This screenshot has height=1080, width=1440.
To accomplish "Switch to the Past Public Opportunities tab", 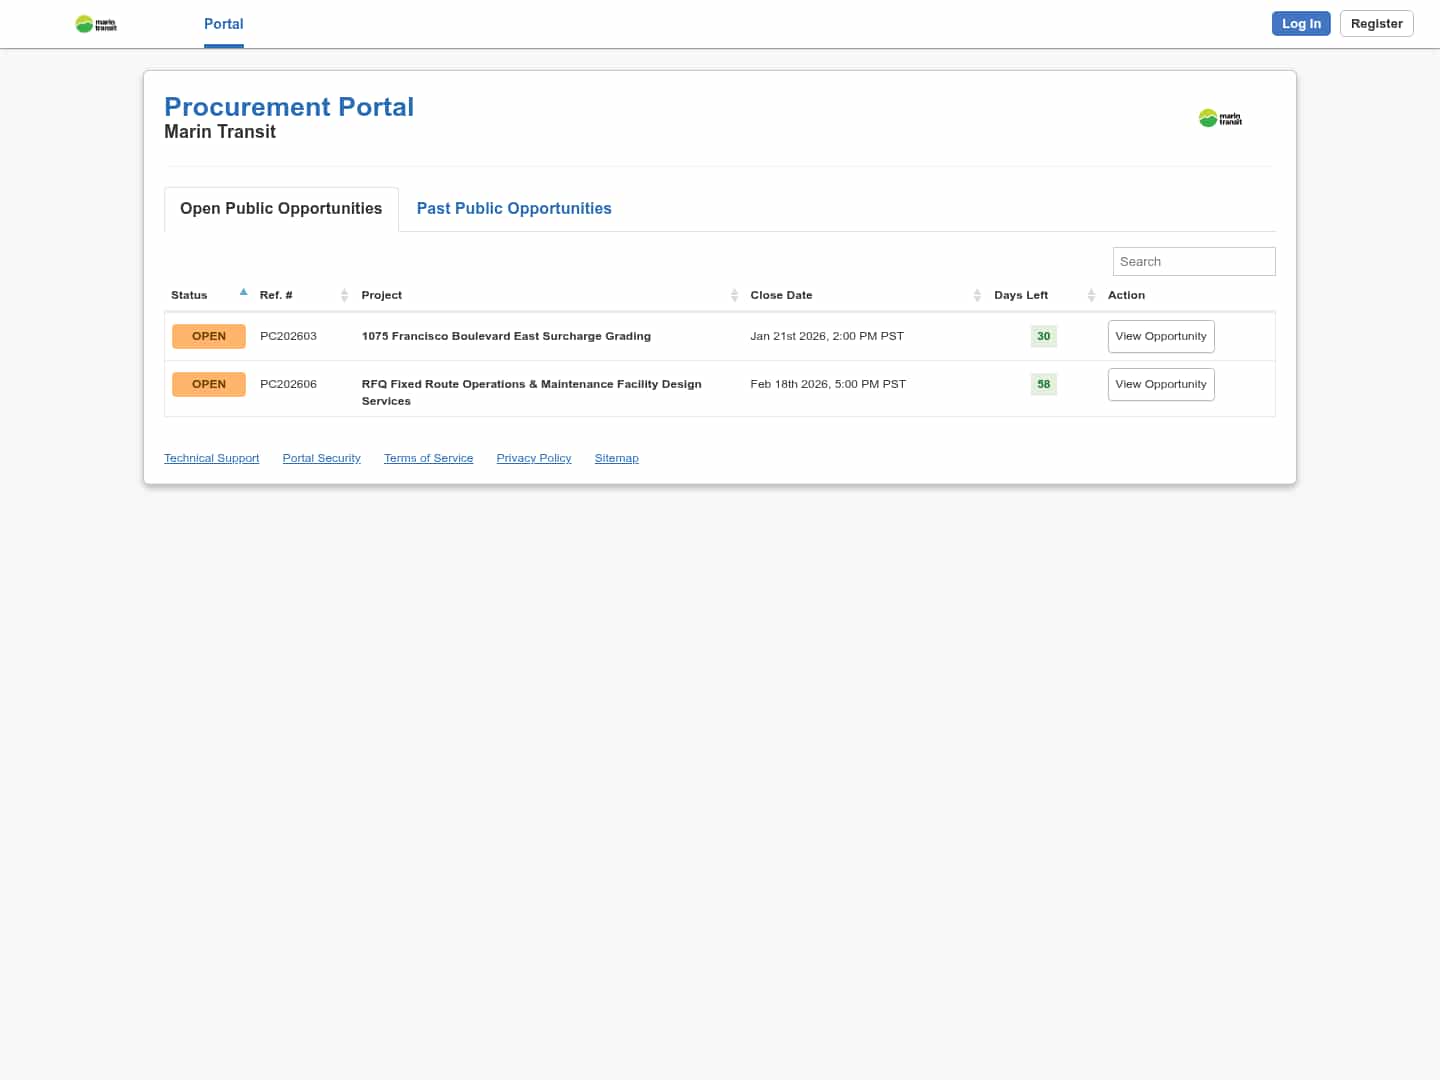I will [x=514, y=208].
